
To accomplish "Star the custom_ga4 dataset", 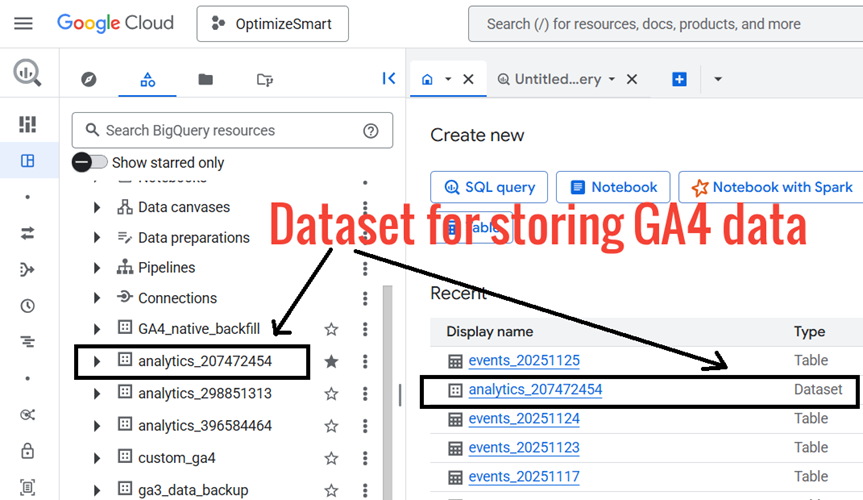I will [x=331, y=458].
